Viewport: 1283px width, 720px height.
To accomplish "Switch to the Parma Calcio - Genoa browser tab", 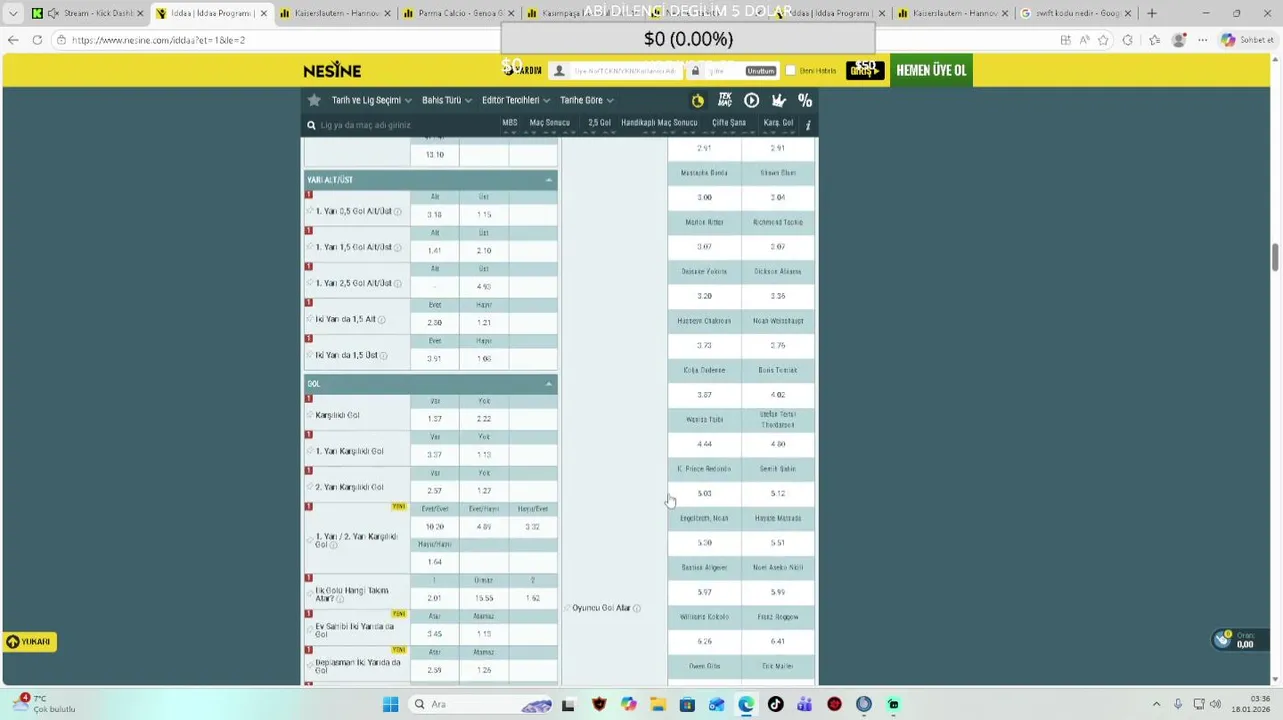I will coord(457,13).
